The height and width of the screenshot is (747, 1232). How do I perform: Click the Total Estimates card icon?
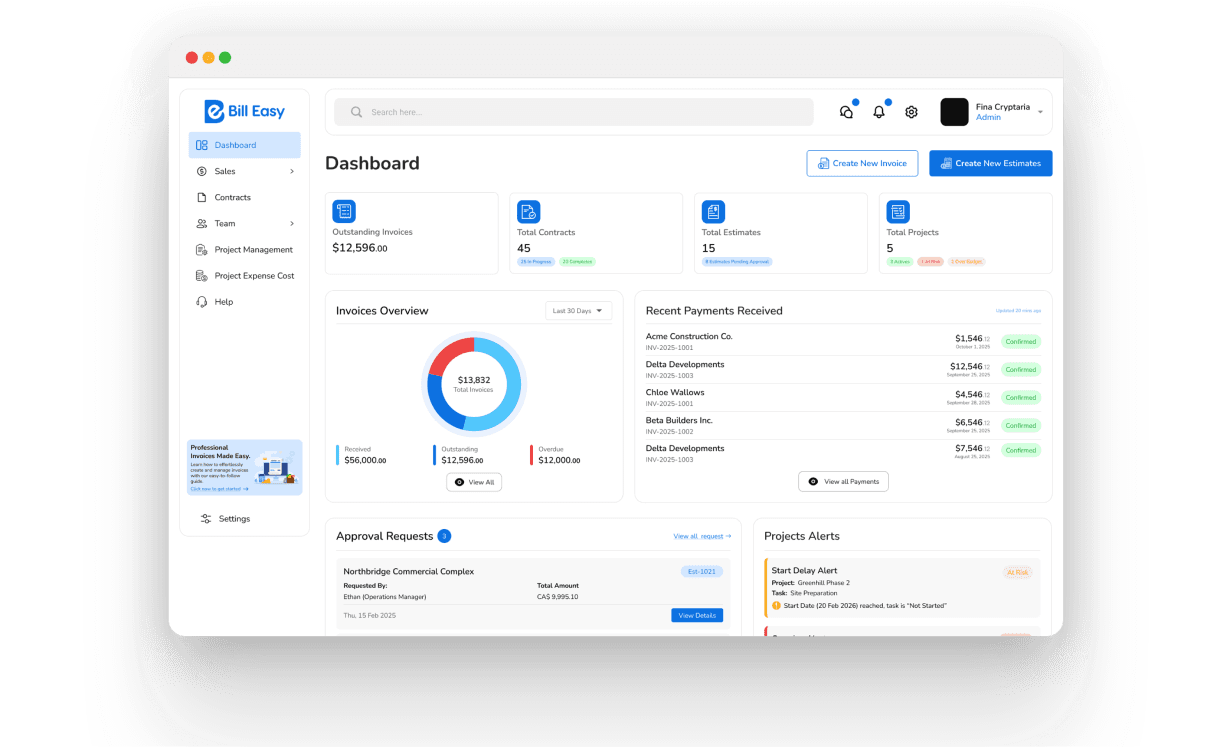[713, 211]
